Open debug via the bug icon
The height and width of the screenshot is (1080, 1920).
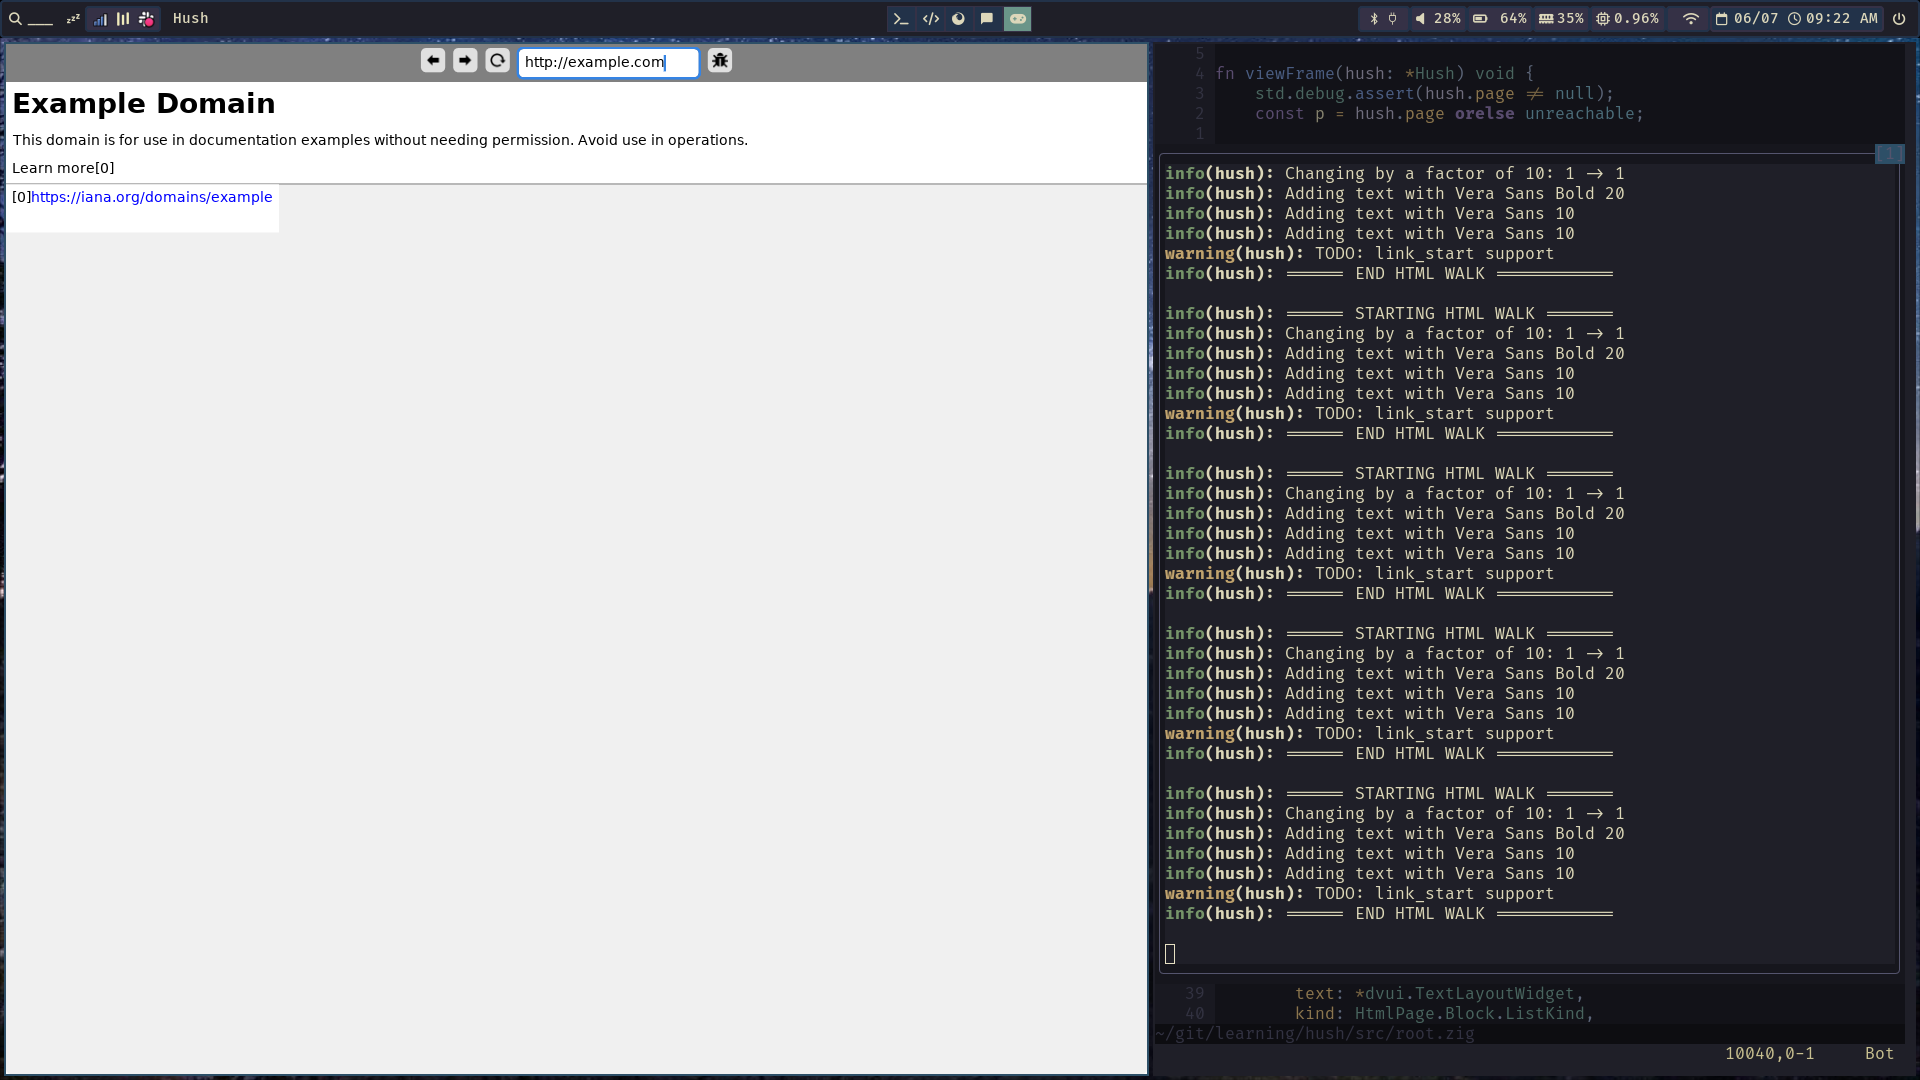pyautogui.click(x=720, y=61)
